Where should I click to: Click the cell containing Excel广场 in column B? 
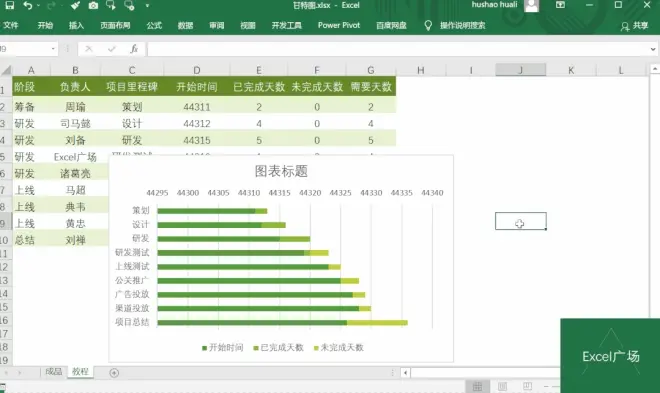(x=75, y=157)
